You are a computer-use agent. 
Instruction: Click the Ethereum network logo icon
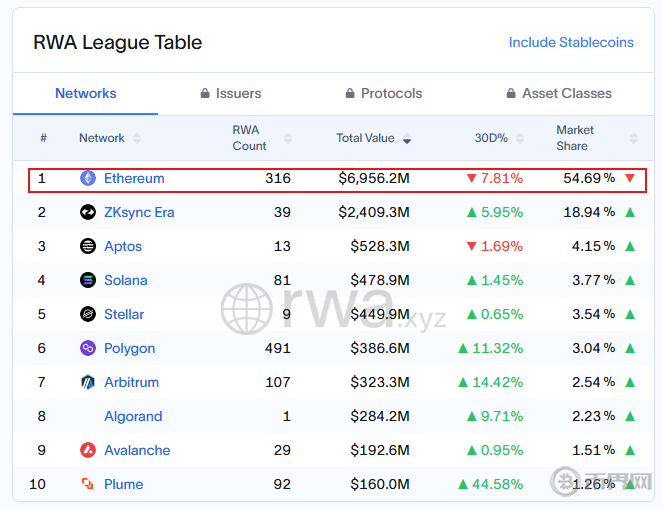coord(88,179)
